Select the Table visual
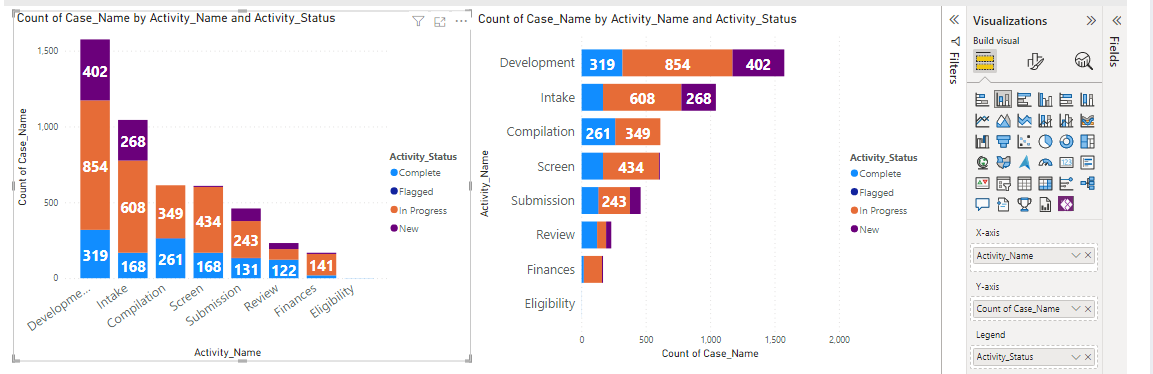 1023,183
